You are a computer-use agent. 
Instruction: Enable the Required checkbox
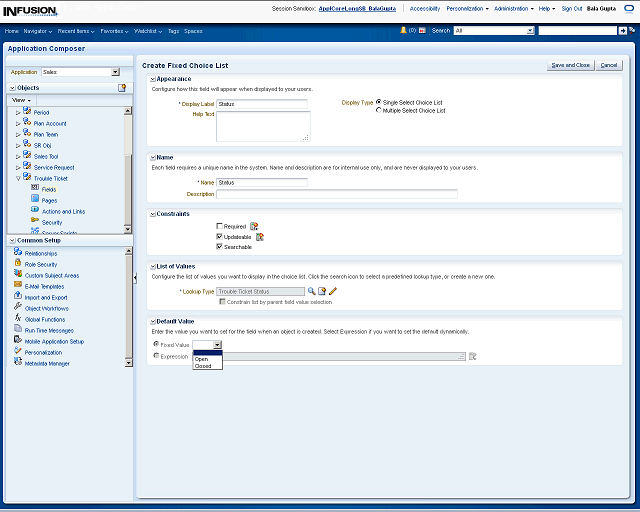pyautogui.click(x=219, y=227)
